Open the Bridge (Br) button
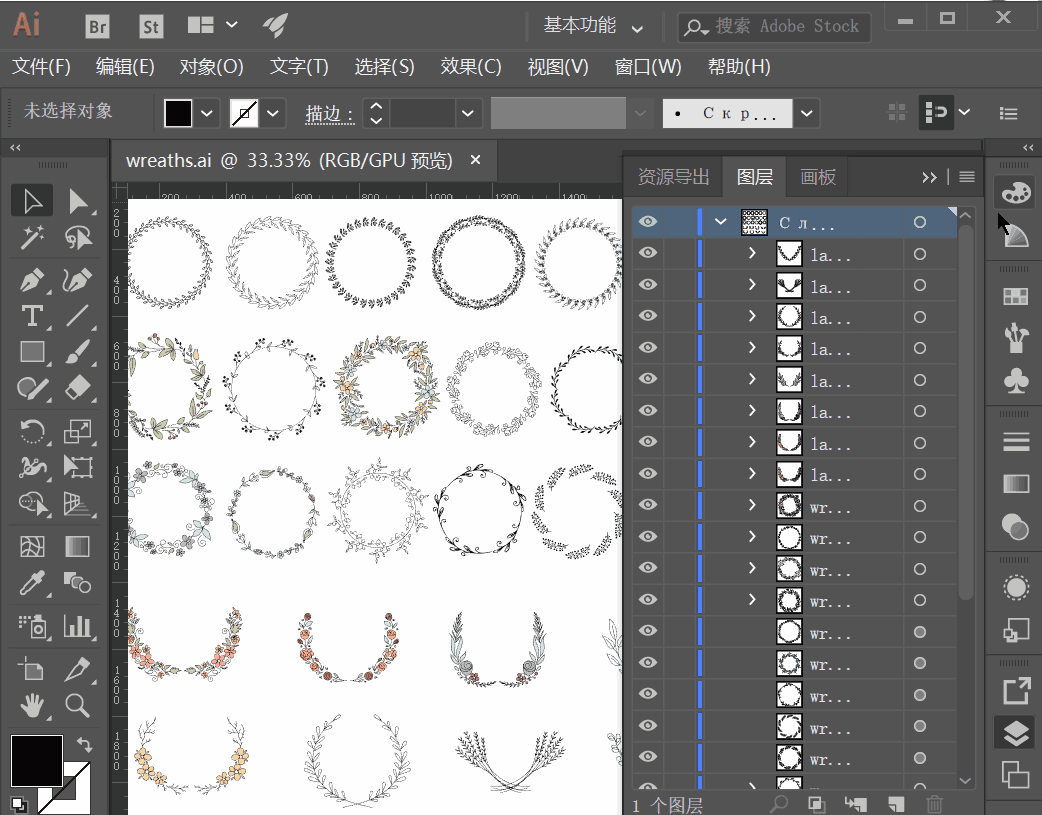Viewport: 1042px width, 815px height. point(98,27)
